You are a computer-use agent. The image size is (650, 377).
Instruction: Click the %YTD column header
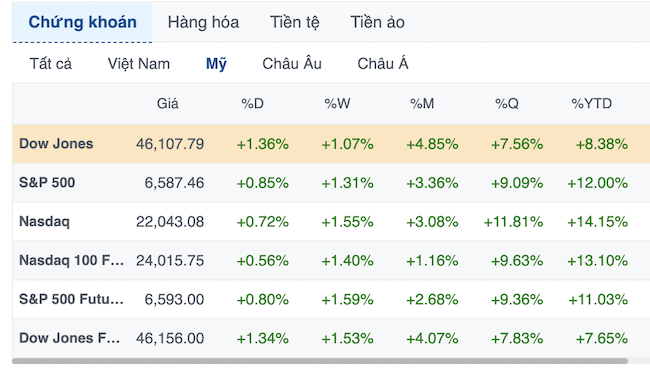[x=592, y=103]
